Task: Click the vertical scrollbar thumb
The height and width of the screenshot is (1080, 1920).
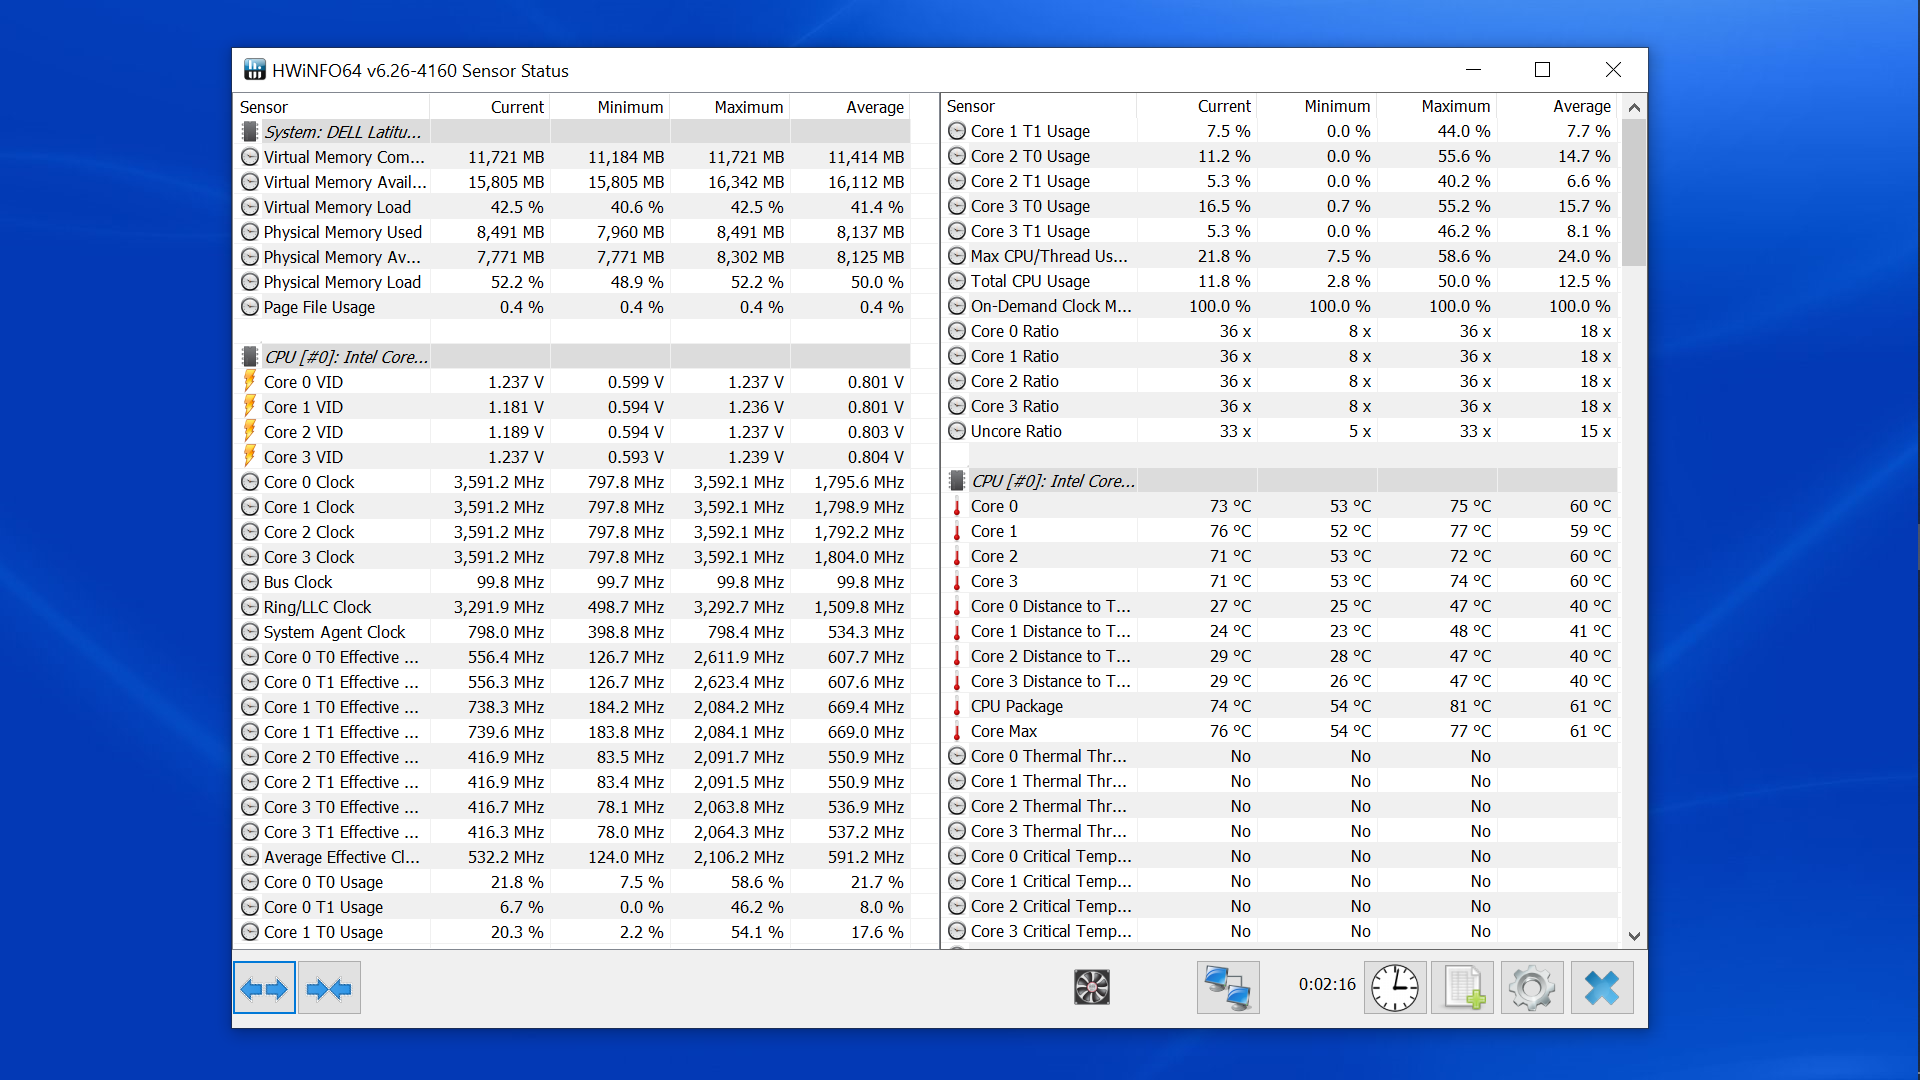Action: tap(1633, 190)
